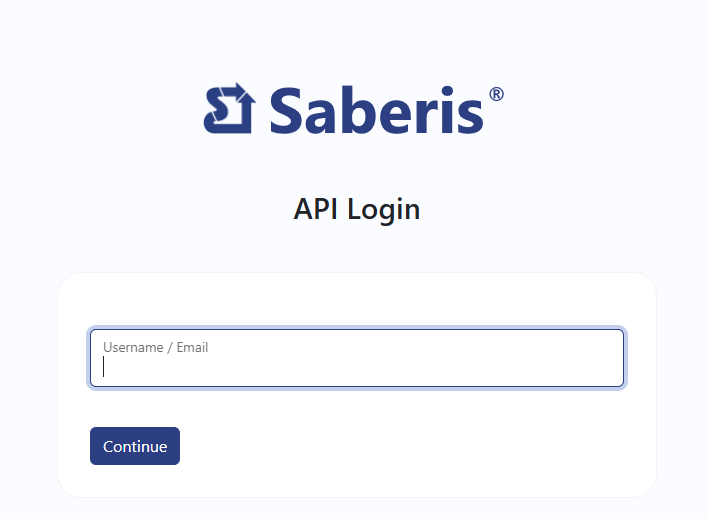Click the blinking text cursor in the field
Image resolution: width=709 pixels, height=519 pixels.
coord(104,367)
